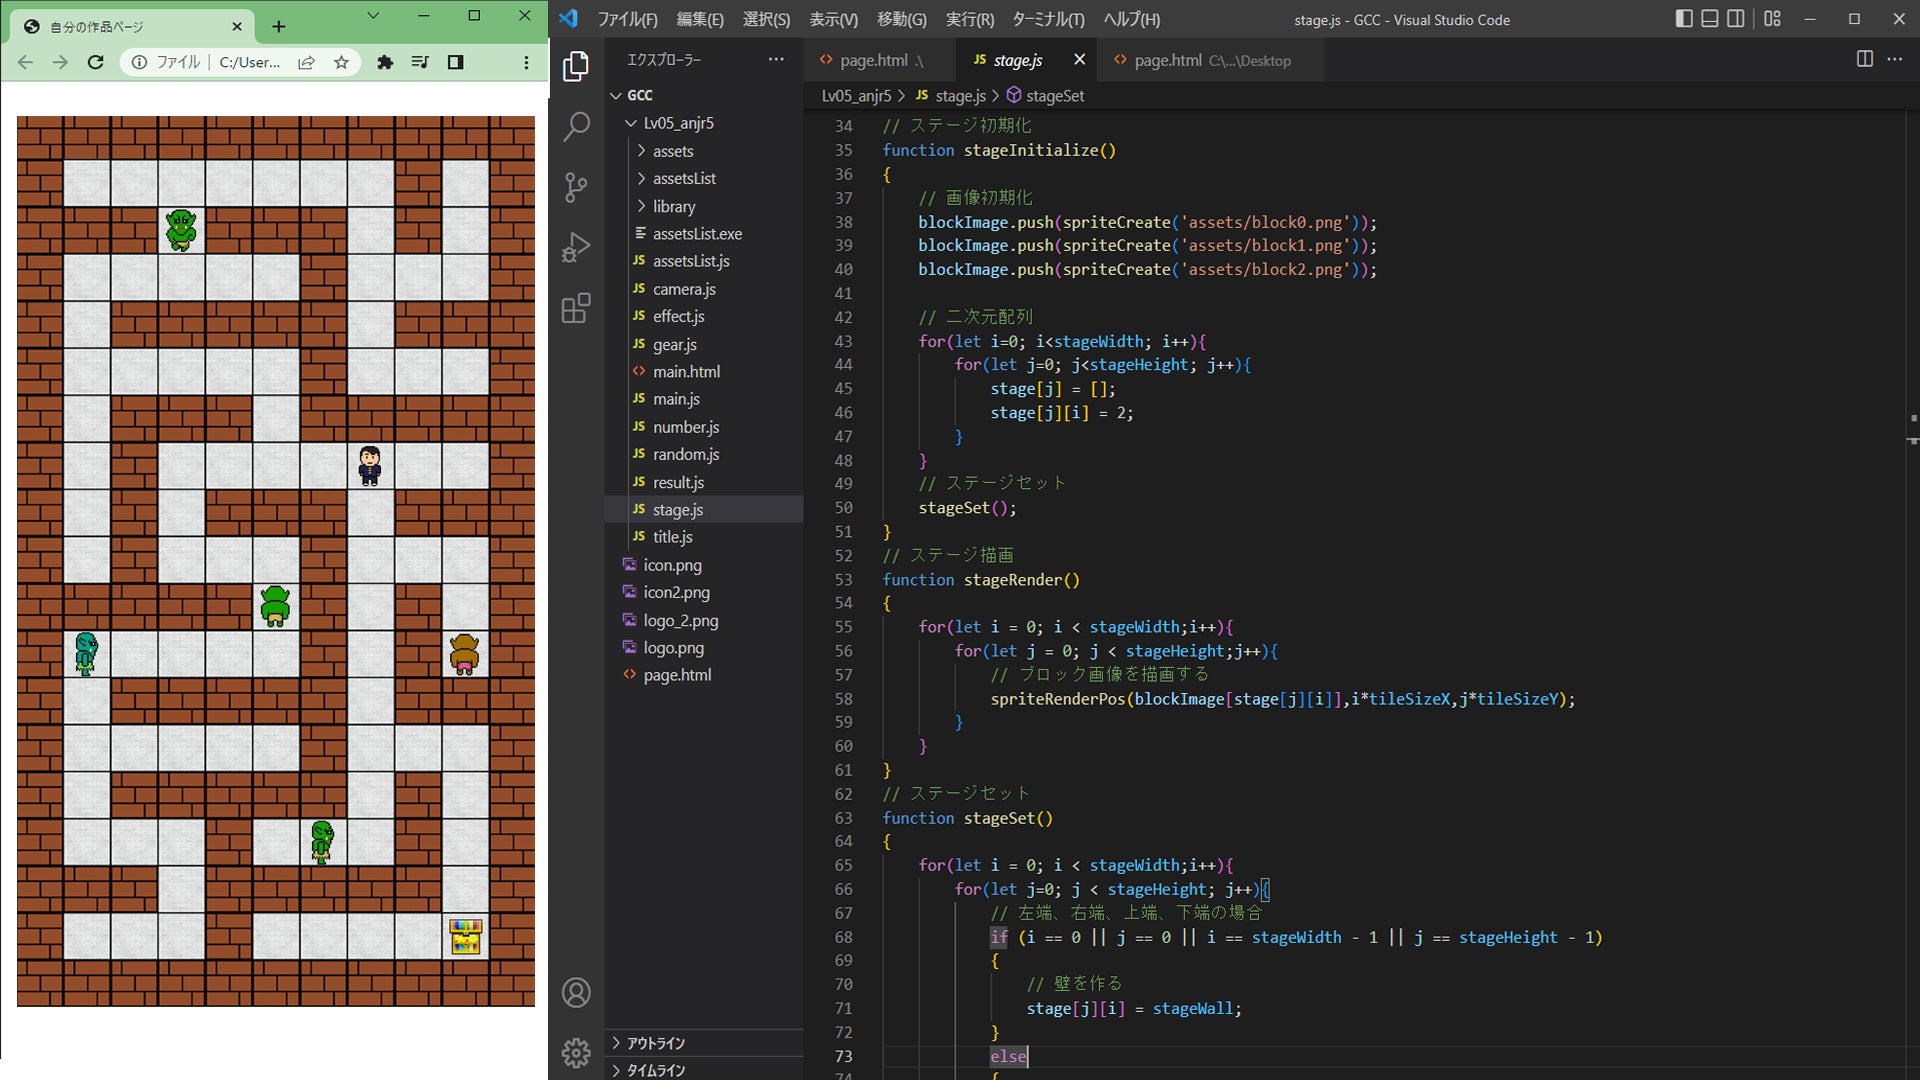The image size is (1920, 1080).
Task: Open main.js in the explorer
Action: coord(676,399)
